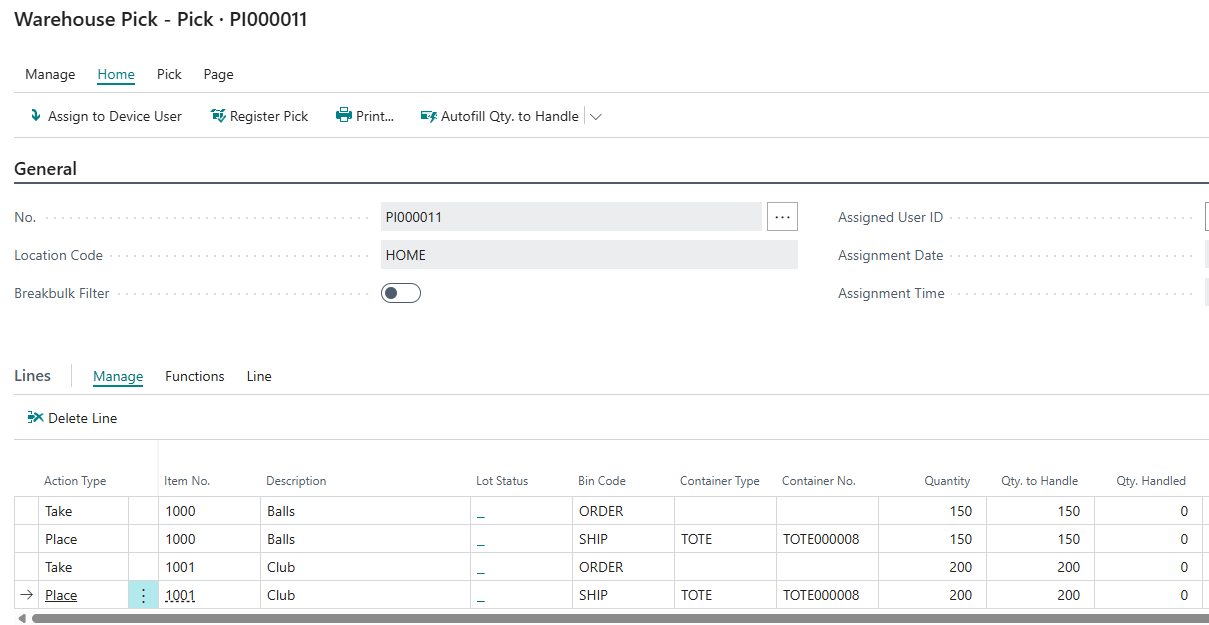
Task: Click the General section heading
Action: 46,169
